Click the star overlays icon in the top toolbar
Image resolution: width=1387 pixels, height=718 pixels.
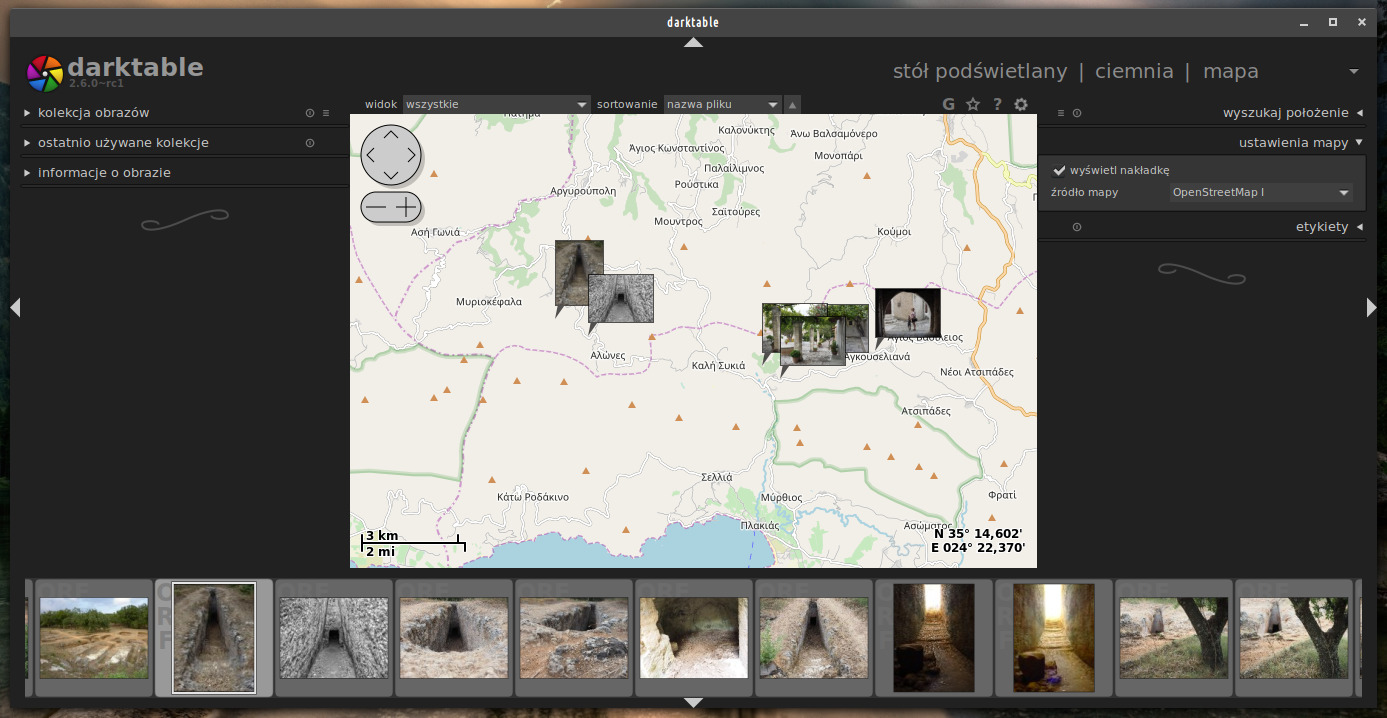973,104
